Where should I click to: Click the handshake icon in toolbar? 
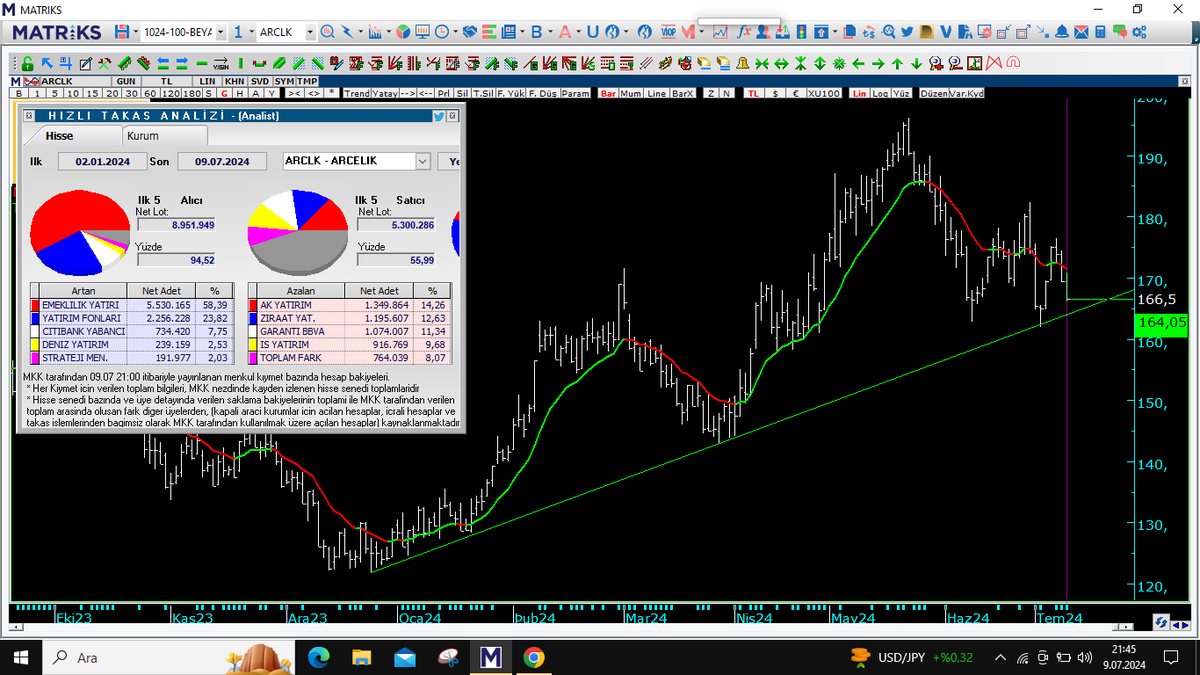pyautogui.click(x=469, y=31)
